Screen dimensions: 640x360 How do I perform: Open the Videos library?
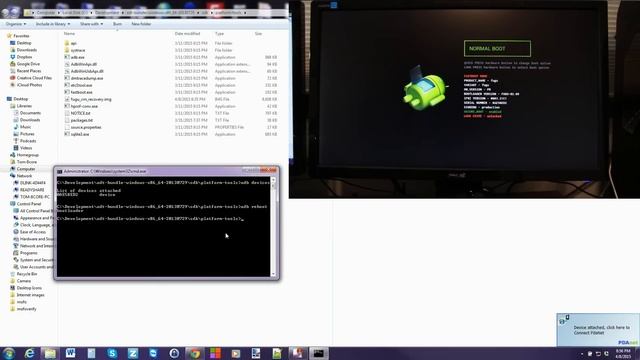(26, 148)
